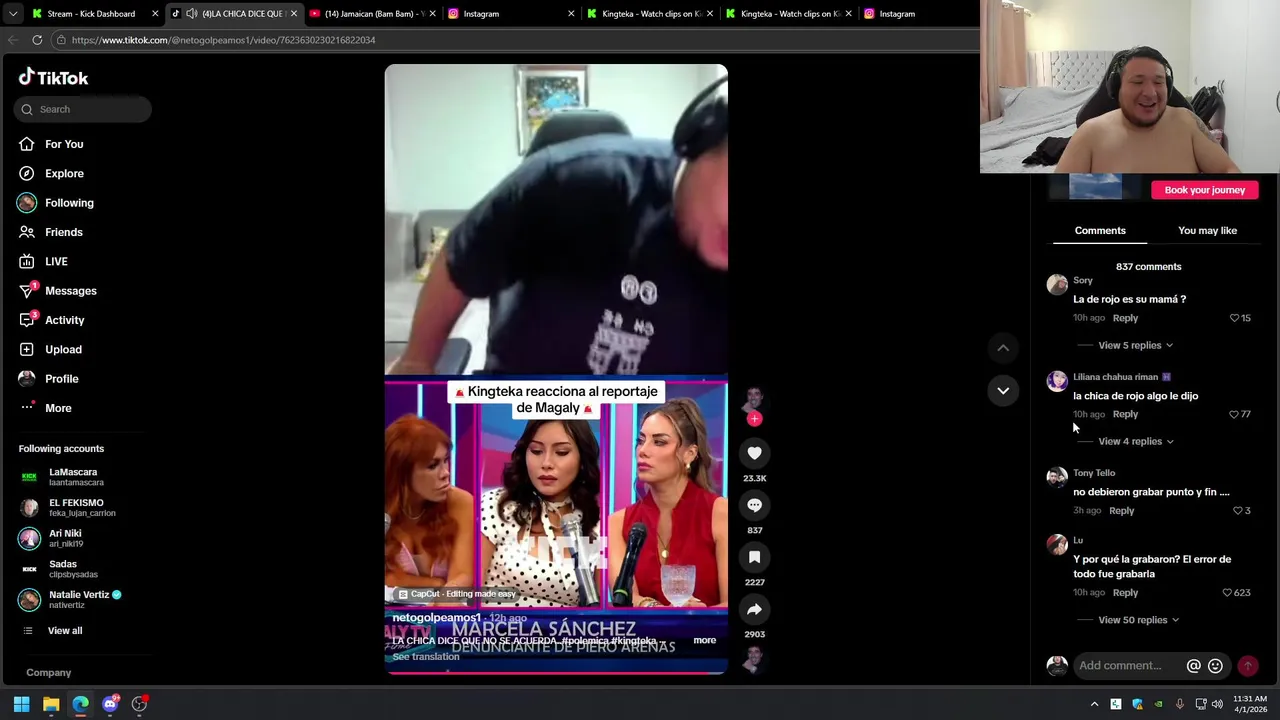Open volume control in system tray

coord(1217,704)
